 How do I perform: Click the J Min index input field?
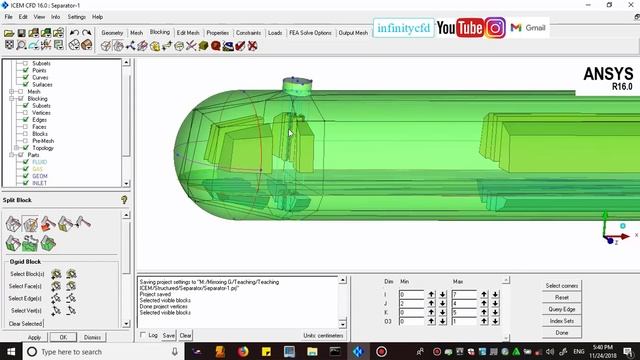pos(411,303)
